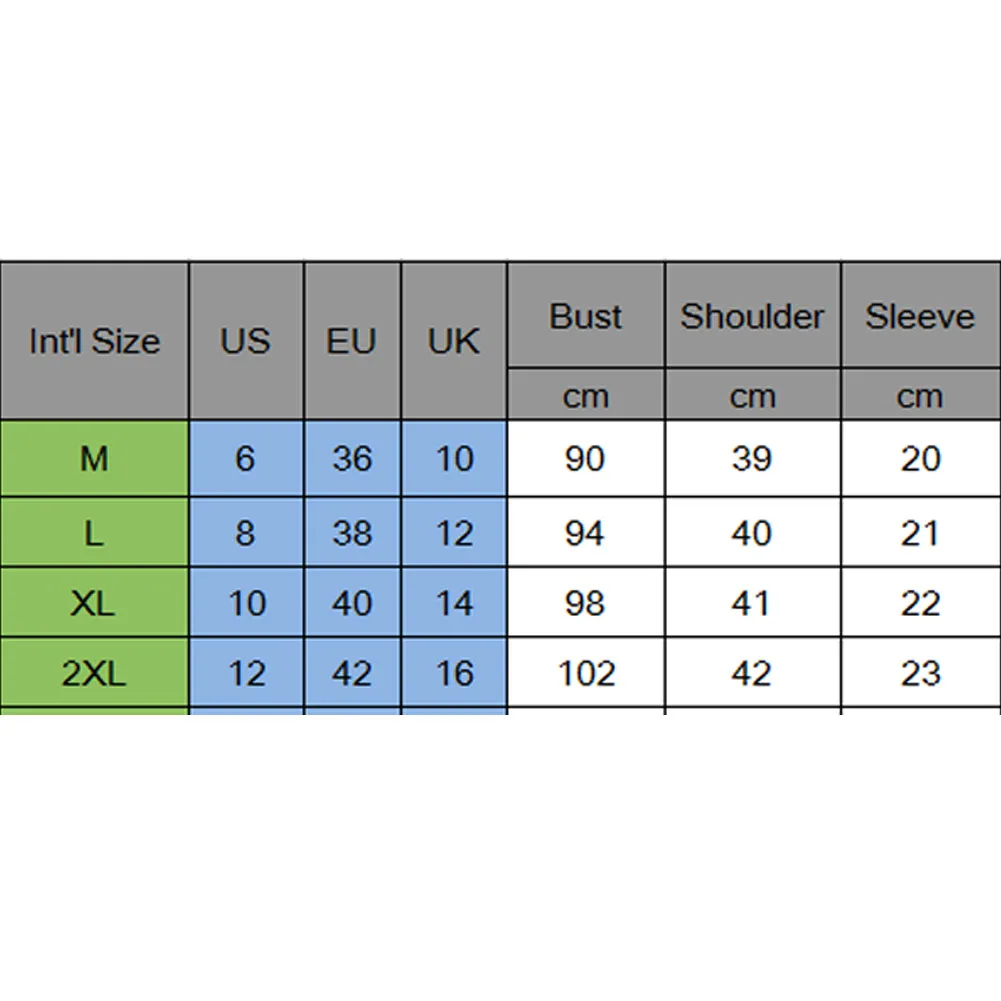Viewport: 1001px width, 1001px height.
Task: Click the UK column header
Action: [x=454, y=341]
